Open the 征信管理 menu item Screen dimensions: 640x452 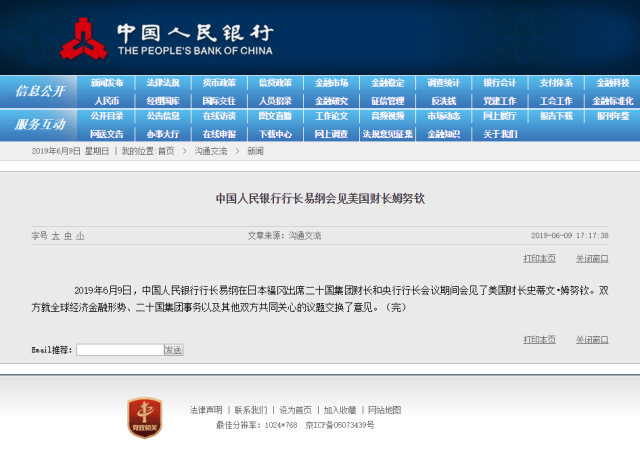click(387, 101)
